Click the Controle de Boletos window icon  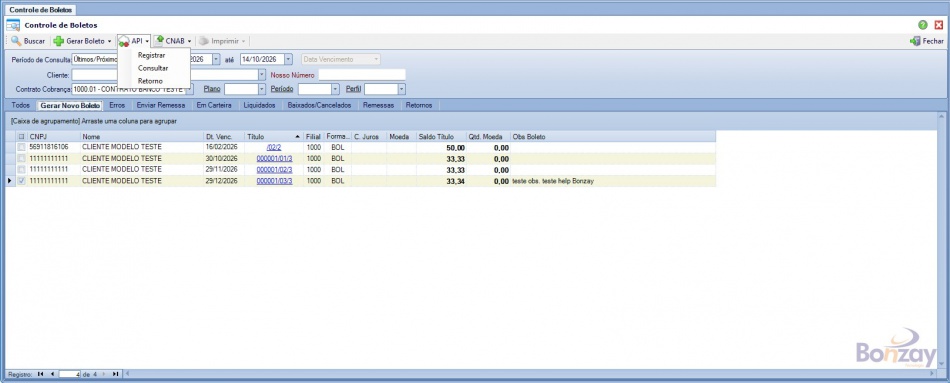[13, 25]
